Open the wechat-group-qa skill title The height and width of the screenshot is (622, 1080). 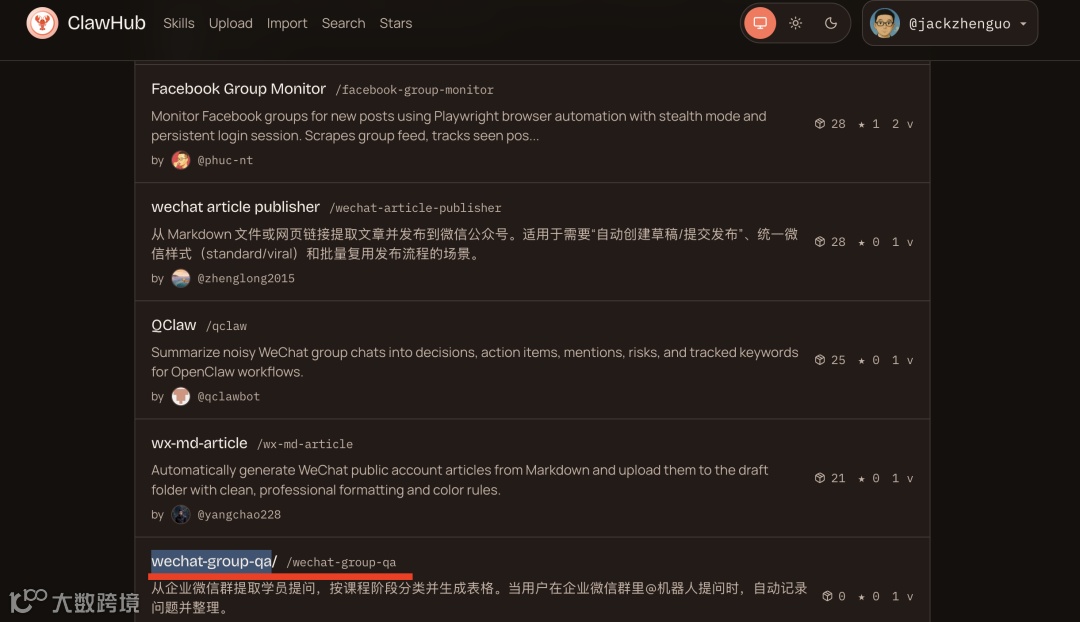[214, 561]
